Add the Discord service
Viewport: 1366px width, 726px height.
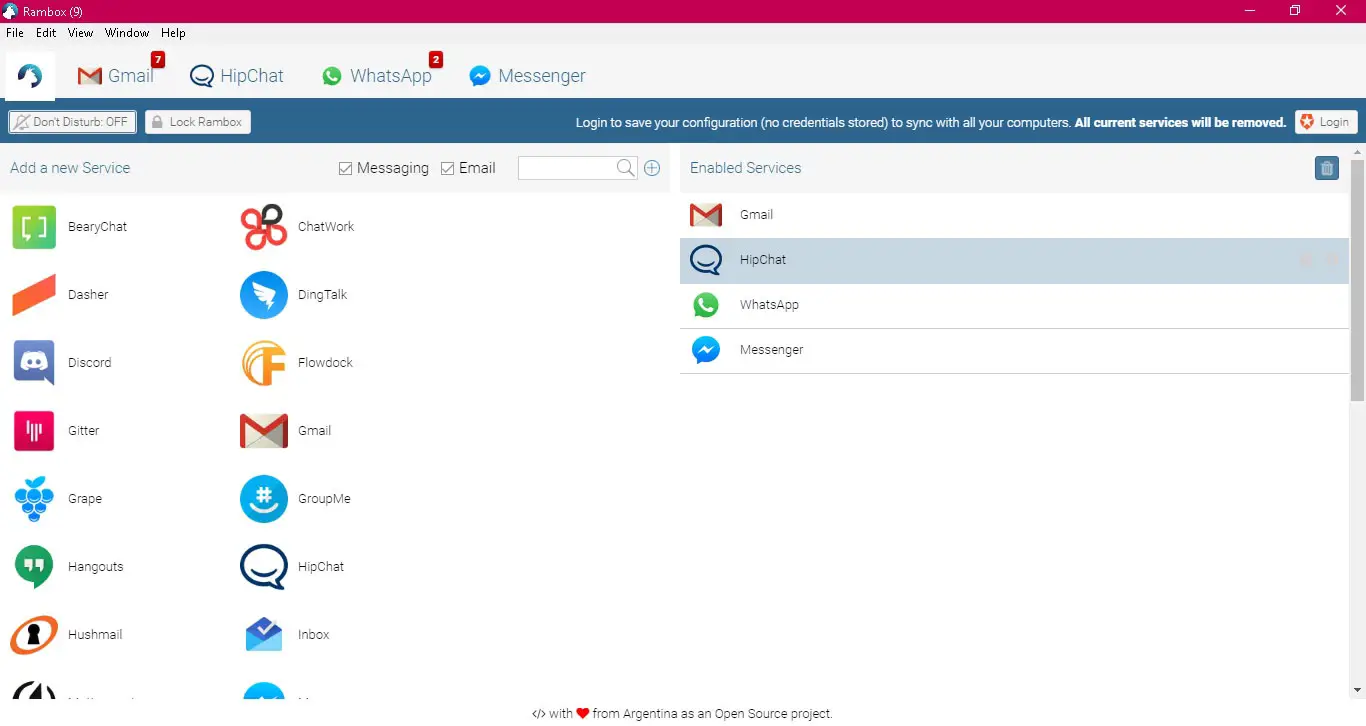click(x=34, y=363)
